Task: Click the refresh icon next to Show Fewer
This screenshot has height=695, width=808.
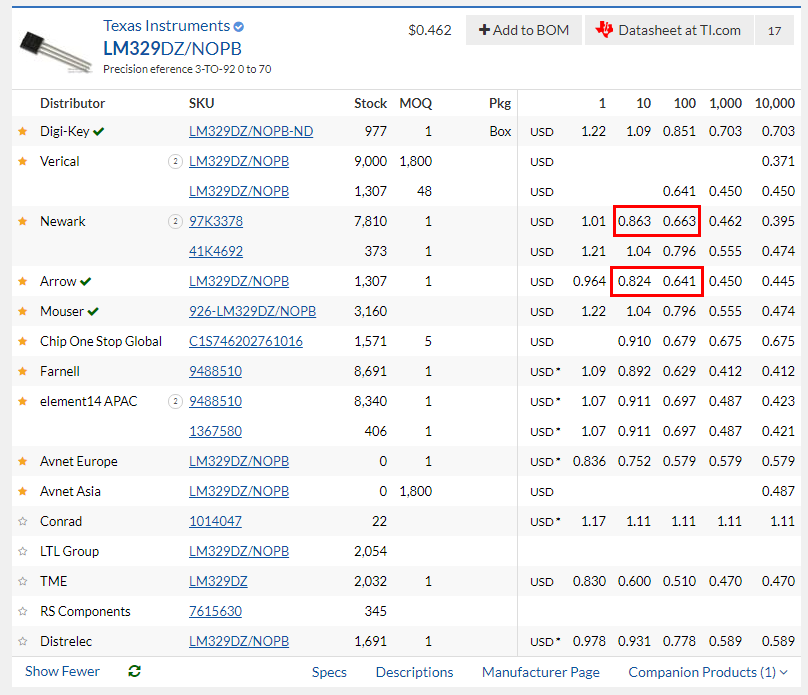Action: 134,671
